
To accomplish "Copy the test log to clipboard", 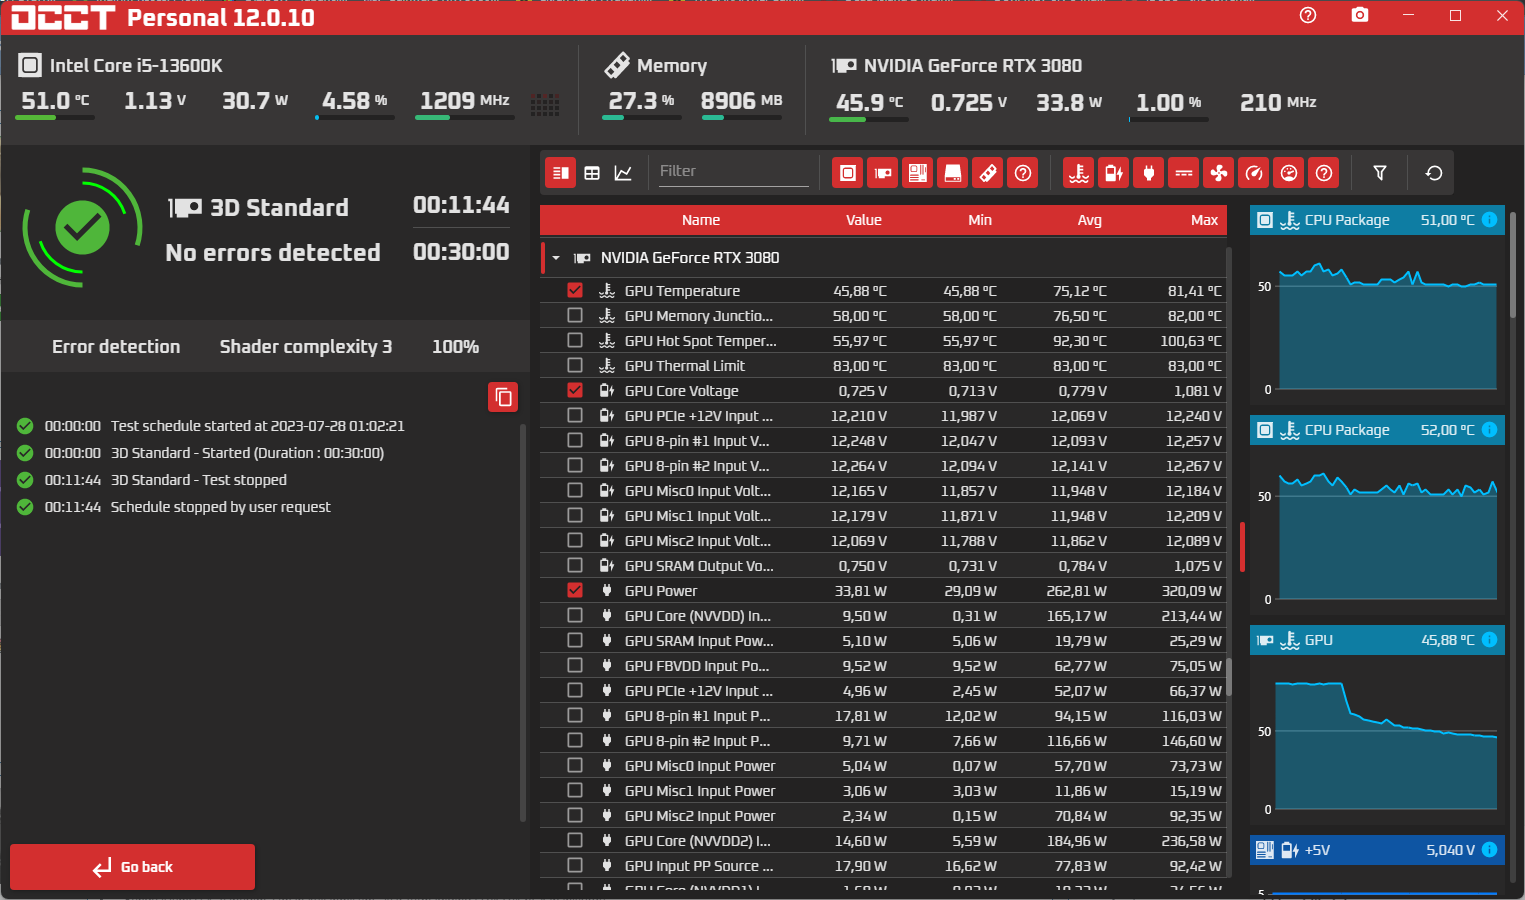I will 503,397.
